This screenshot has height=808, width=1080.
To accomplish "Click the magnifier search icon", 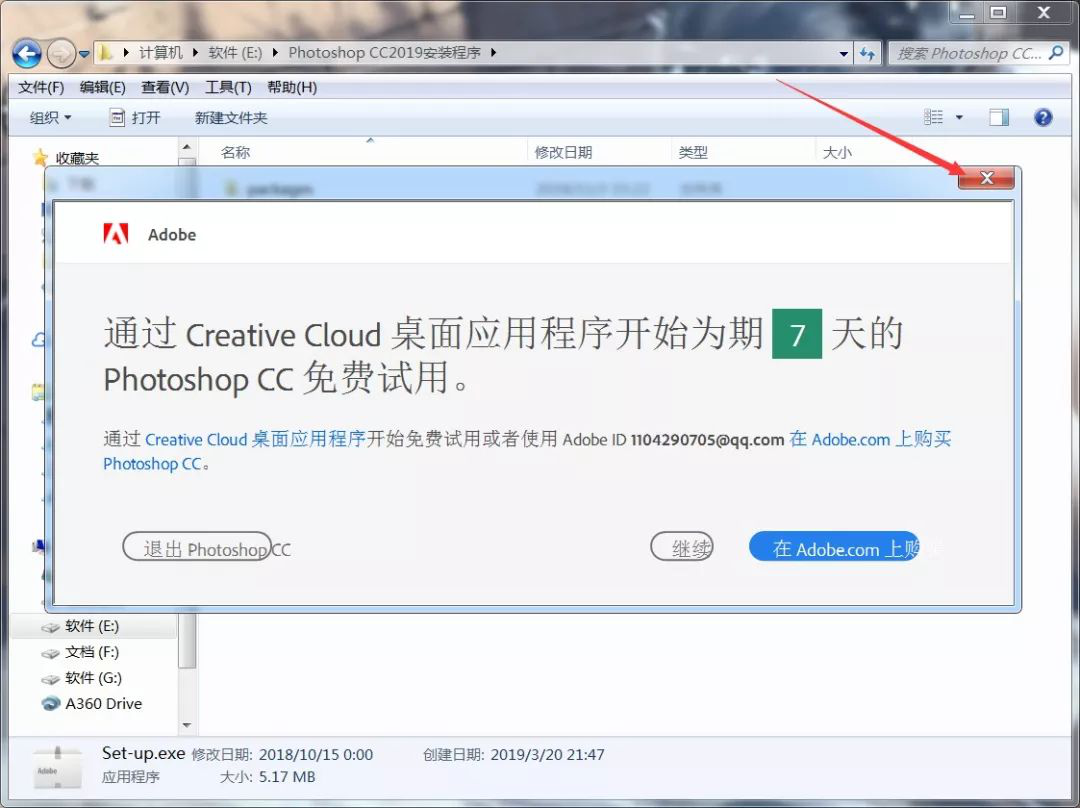I will [x=1056, y=52].
